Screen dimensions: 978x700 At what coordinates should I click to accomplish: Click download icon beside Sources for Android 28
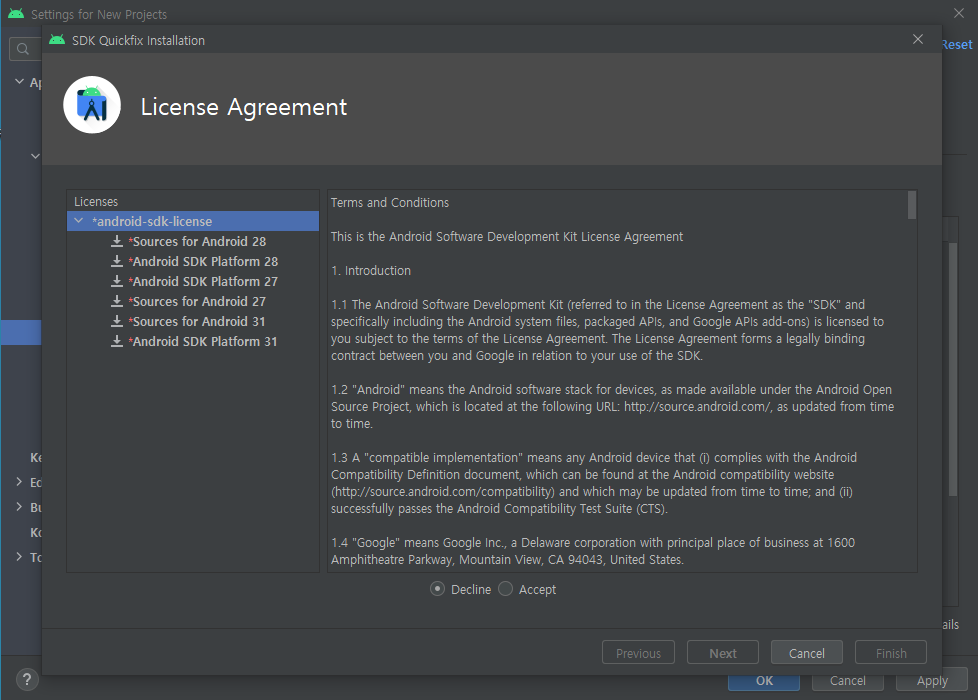[x=117, y=241]
